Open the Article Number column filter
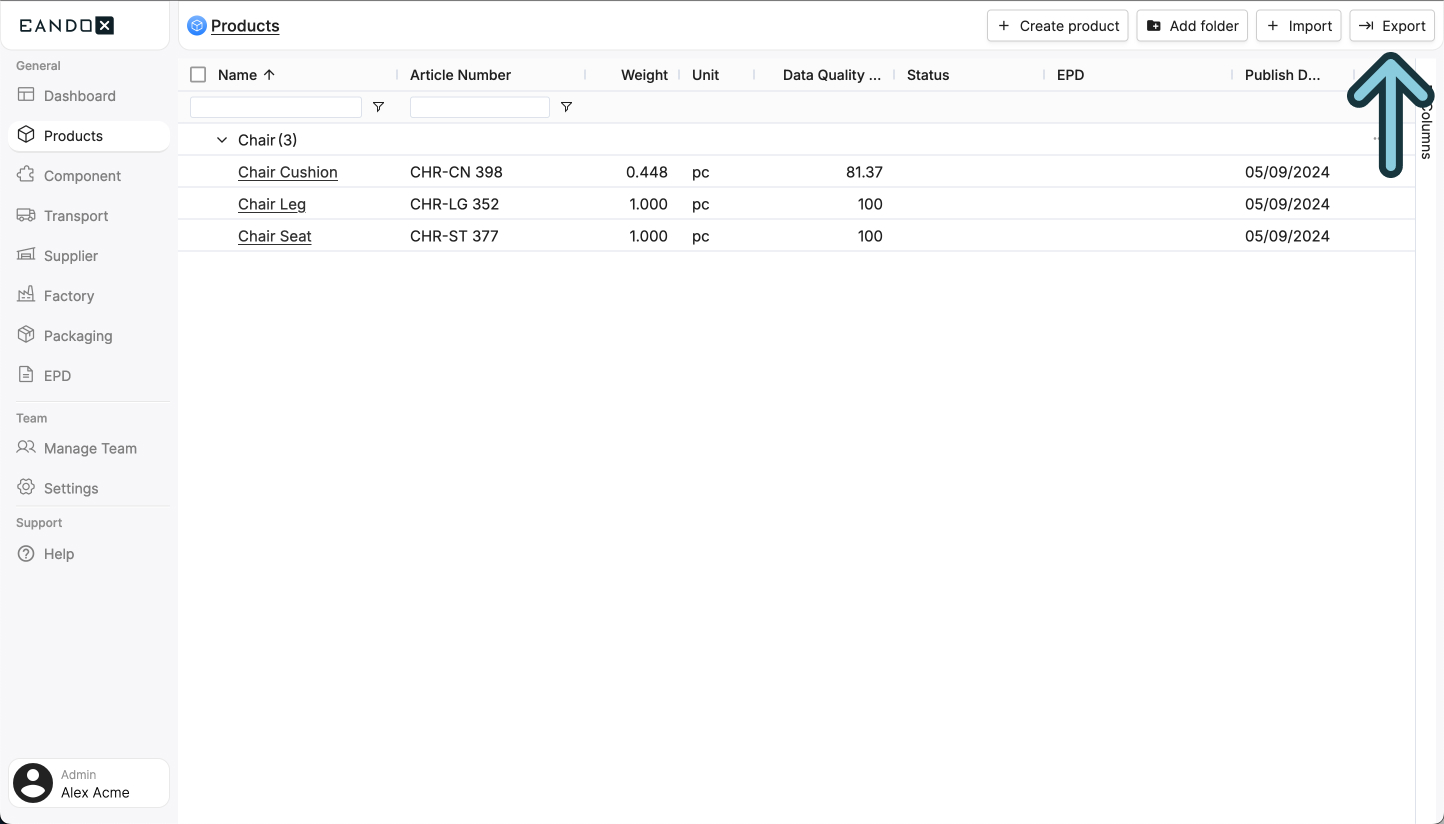This screenshot has width=1444, height=824. 566,106
